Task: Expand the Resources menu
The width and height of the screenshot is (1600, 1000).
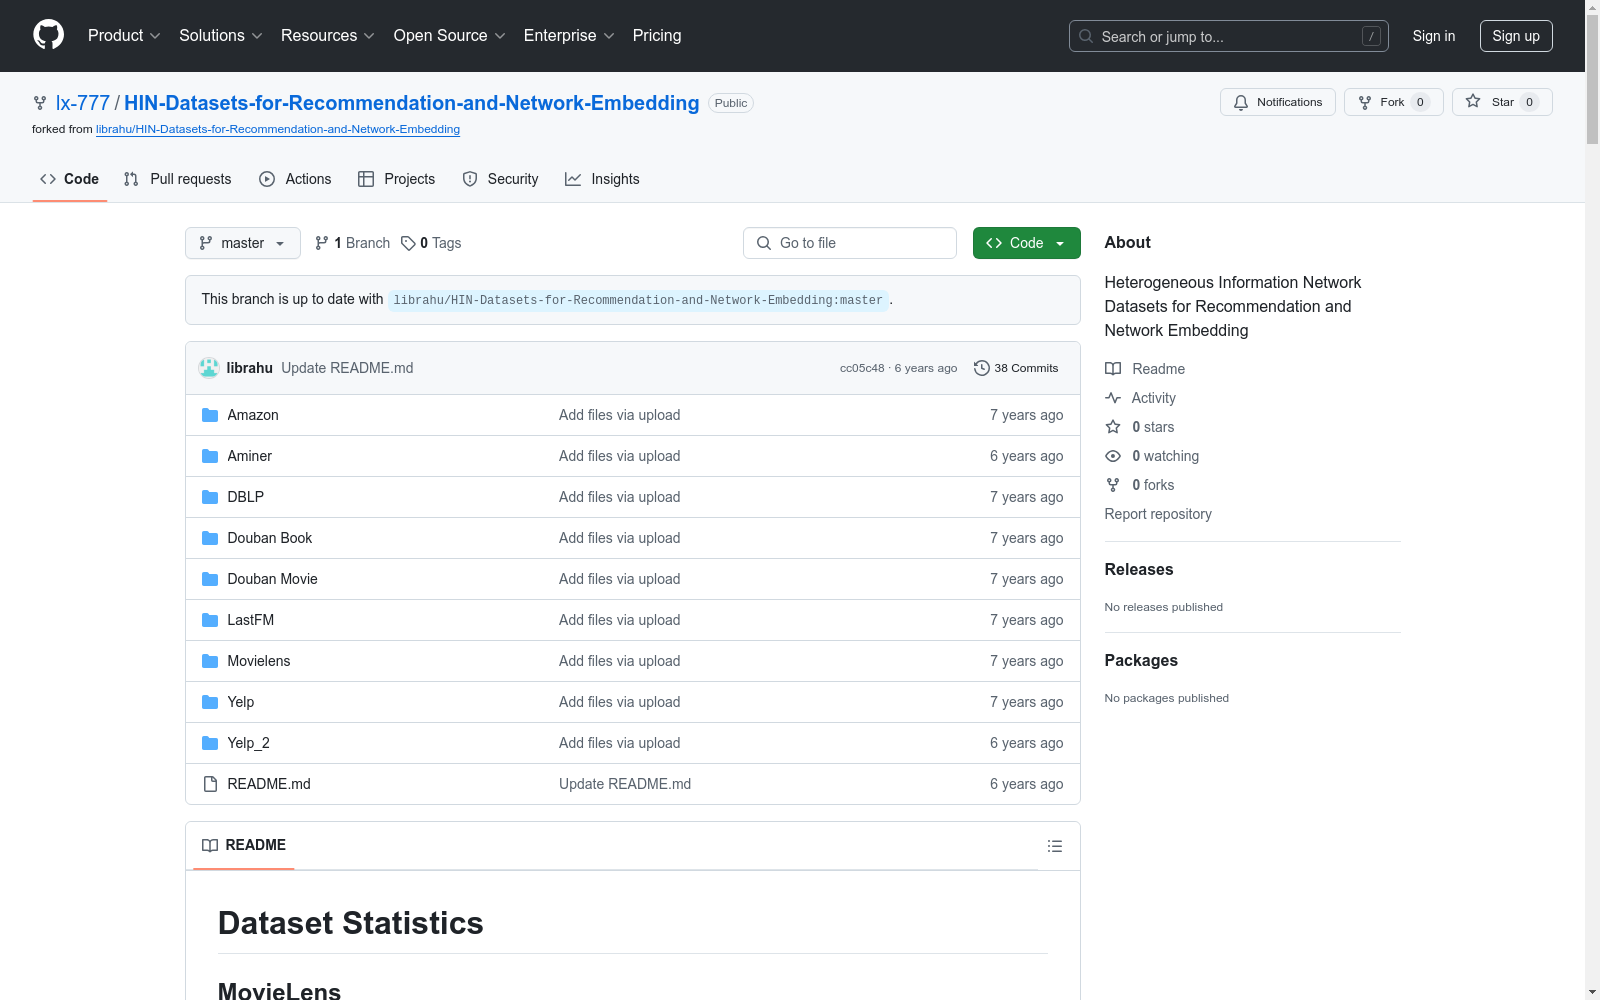Action: [328, 35]
